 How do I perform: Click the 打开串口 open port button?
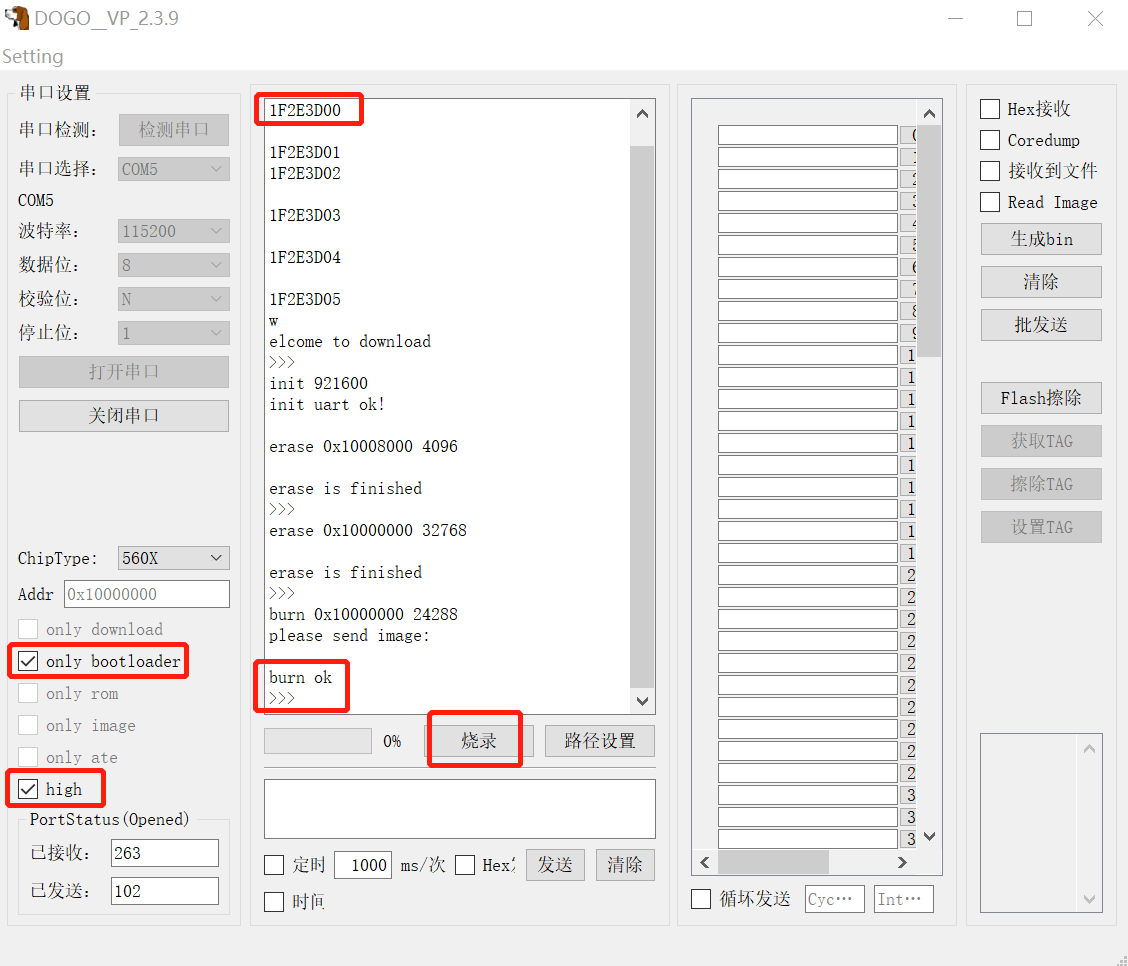(x=124, y=372)
